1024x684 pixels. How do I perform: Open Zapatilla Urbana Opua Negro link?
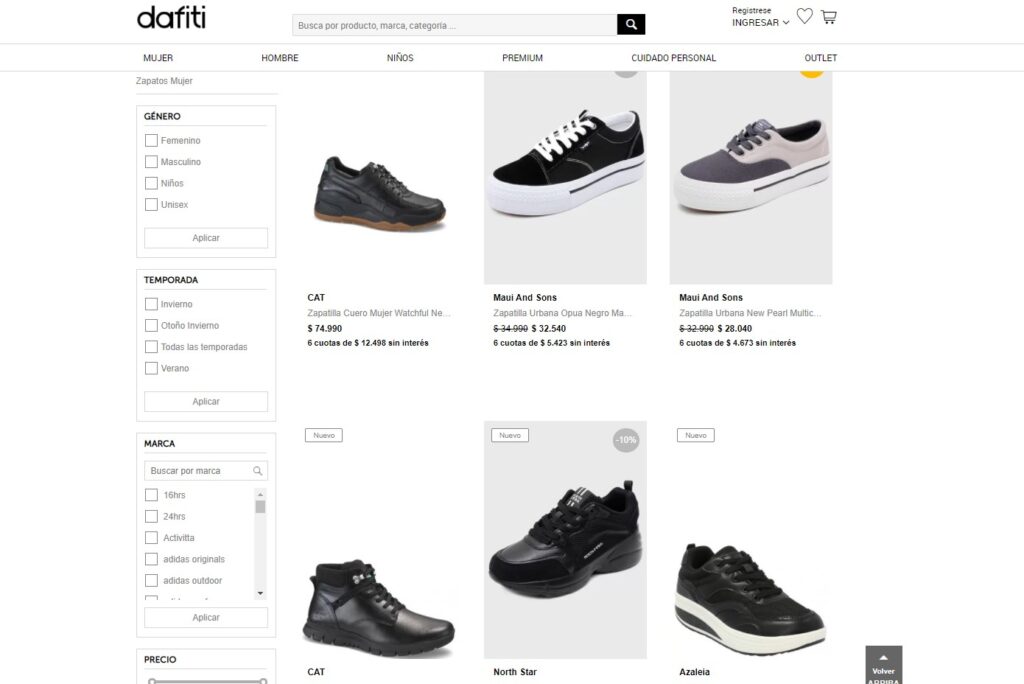point(562,313)
